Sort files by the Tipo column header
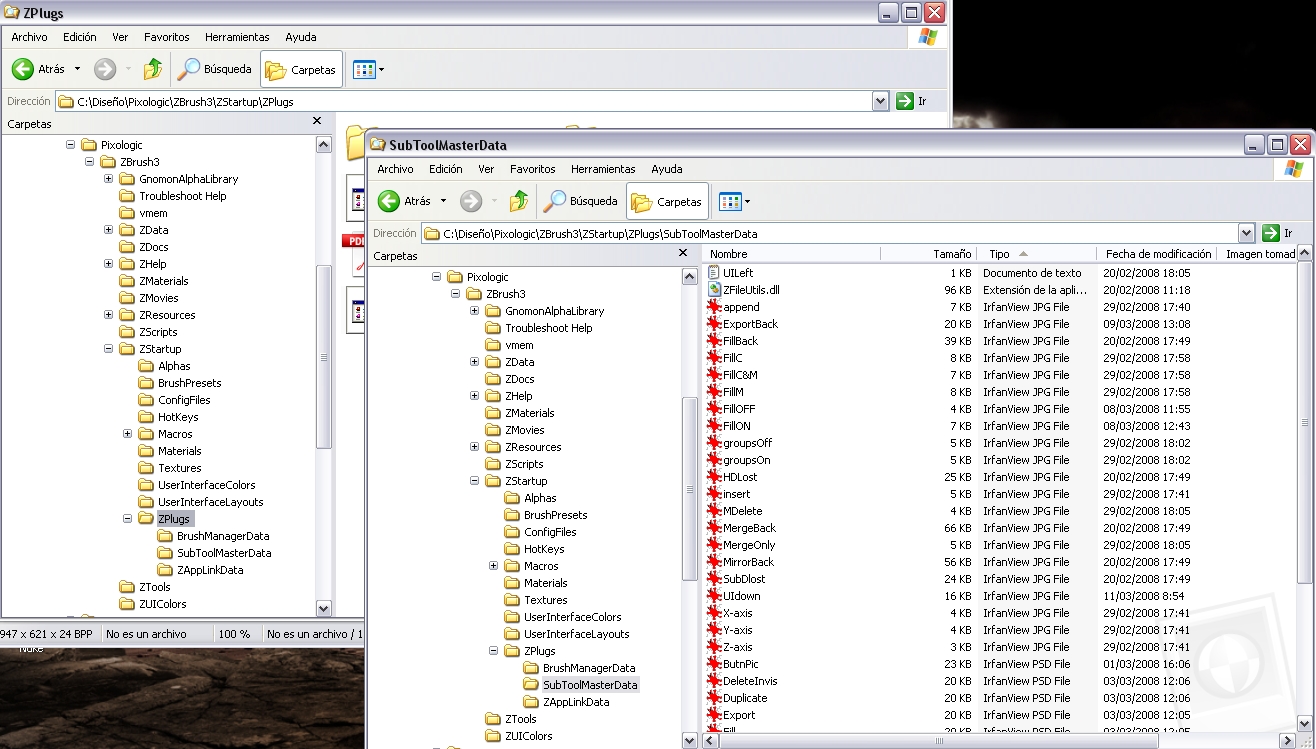 (x=1036, y=254)
